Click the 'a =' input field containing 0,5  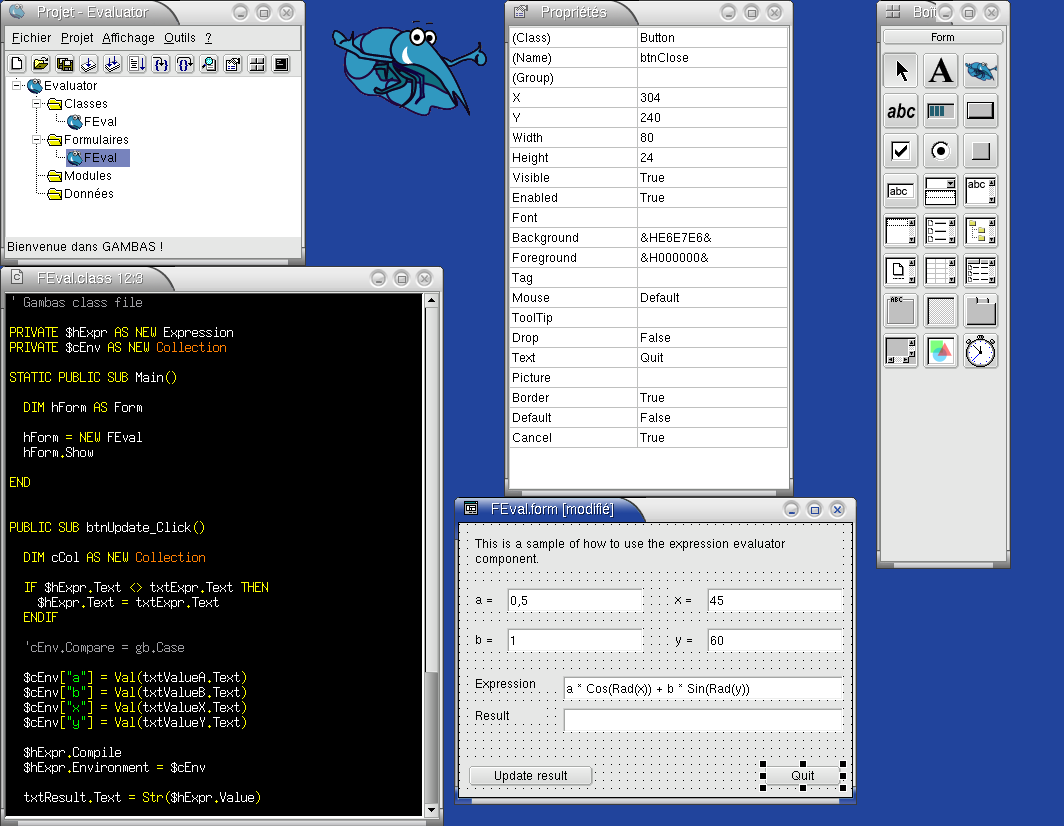point(575,601)
